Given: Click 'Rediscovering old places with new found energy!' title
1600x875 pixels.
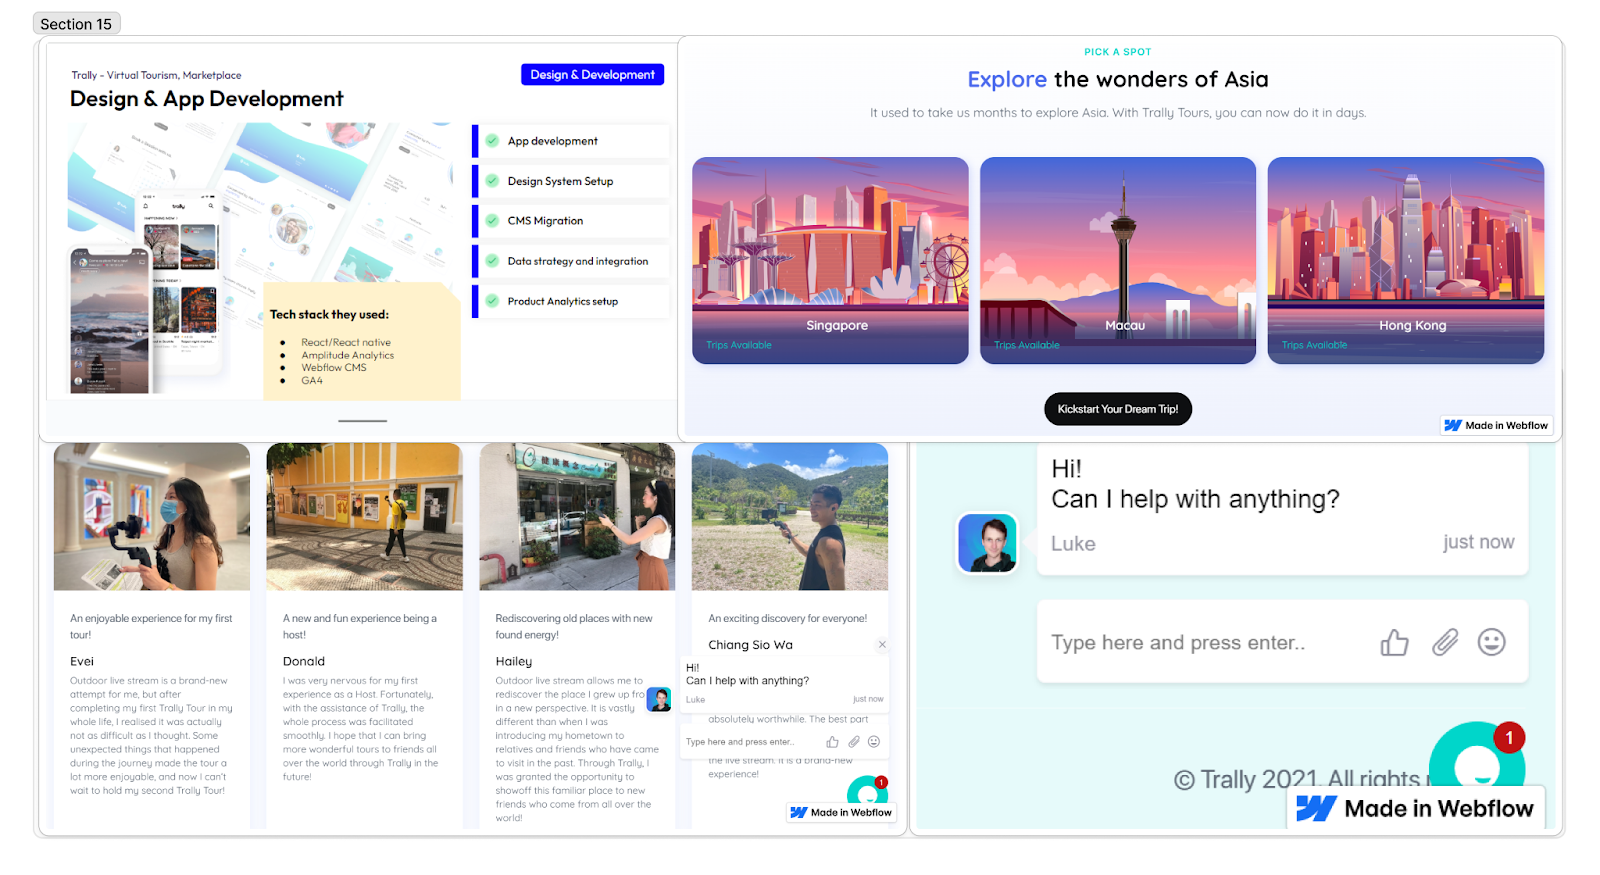Looking at the screenshot, I should pyautogui.click(x=574, y=627).
